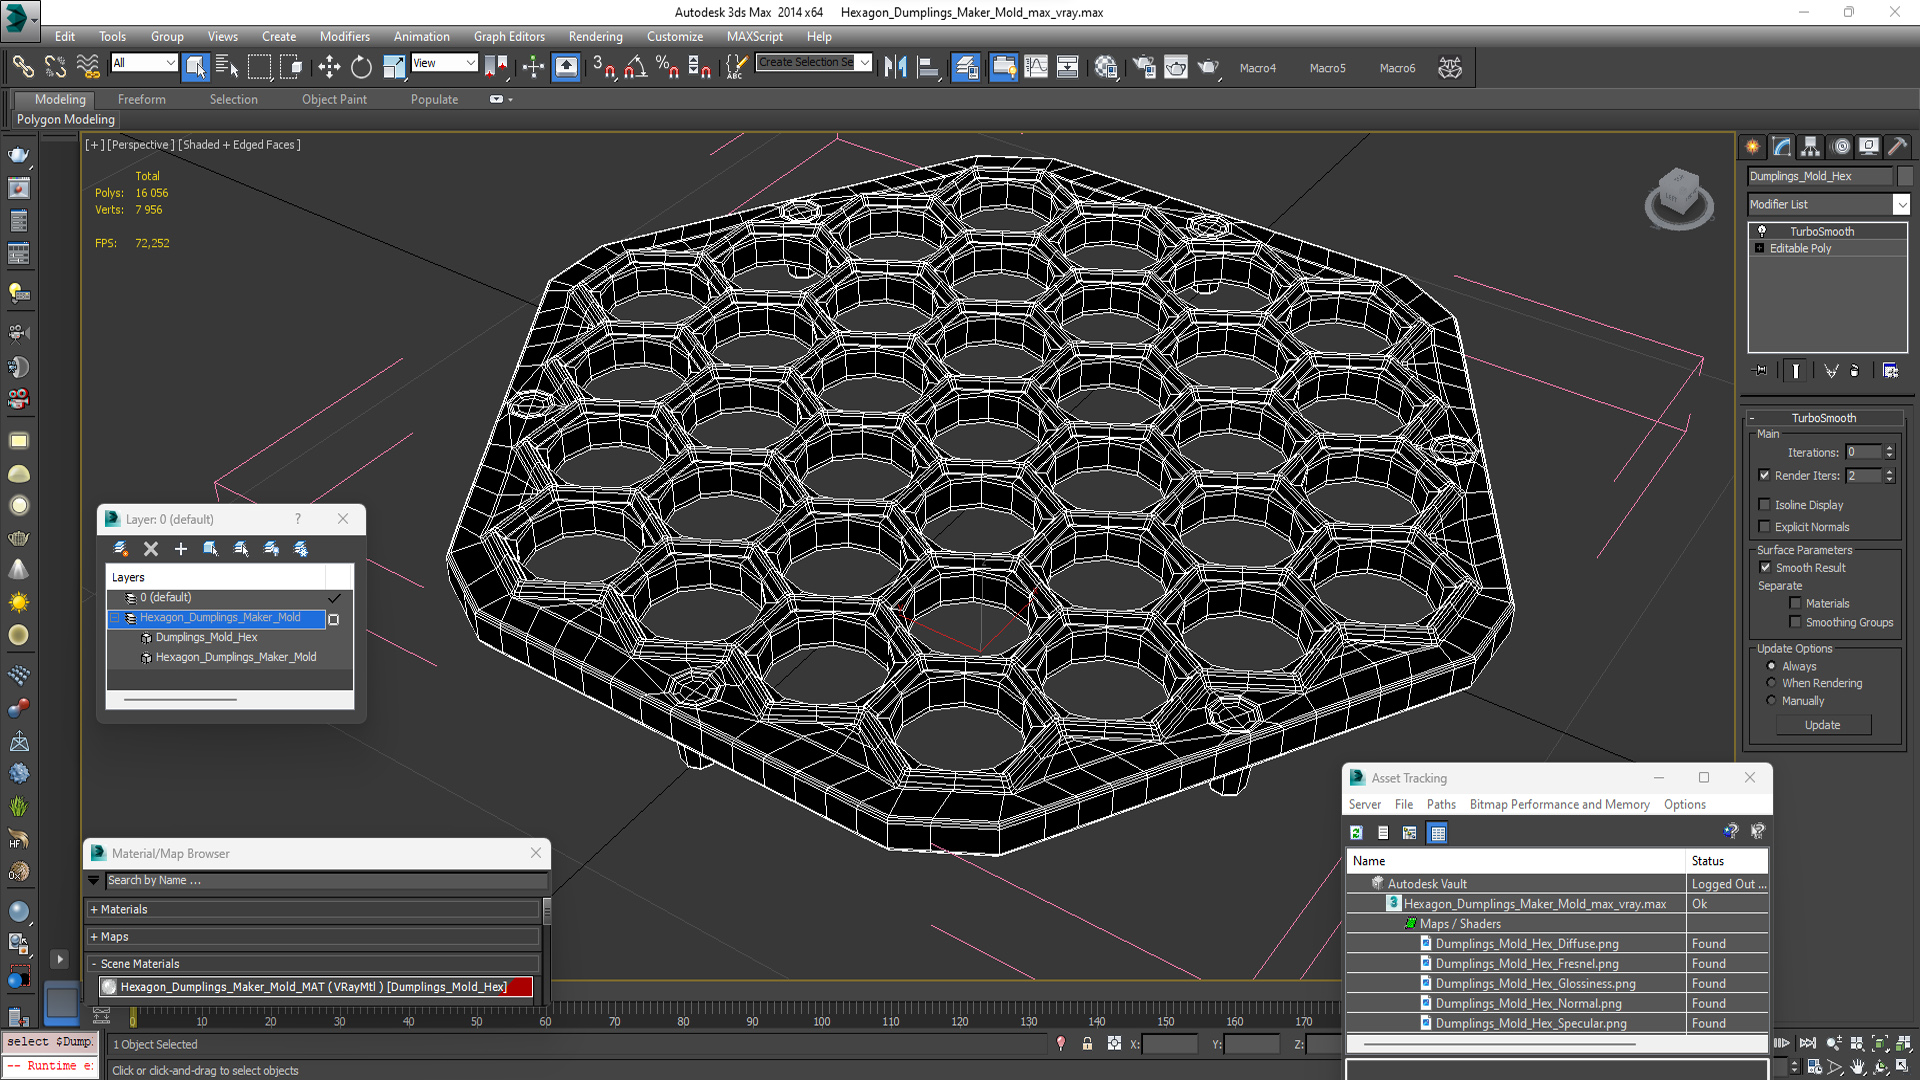Open the Curve Editor
This screenshot has width=1920, height=1080.
coord(1036,67)
